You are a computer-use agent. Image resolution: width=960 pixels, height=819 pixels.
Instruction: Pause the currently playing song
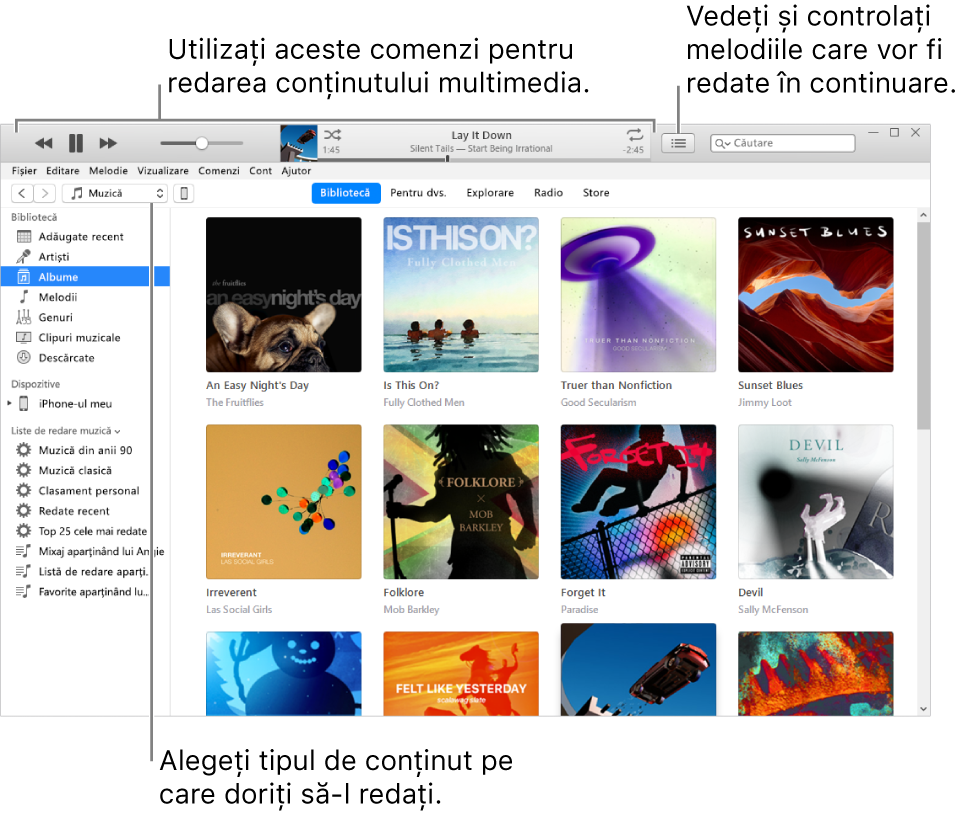click(x=75, y=142)
